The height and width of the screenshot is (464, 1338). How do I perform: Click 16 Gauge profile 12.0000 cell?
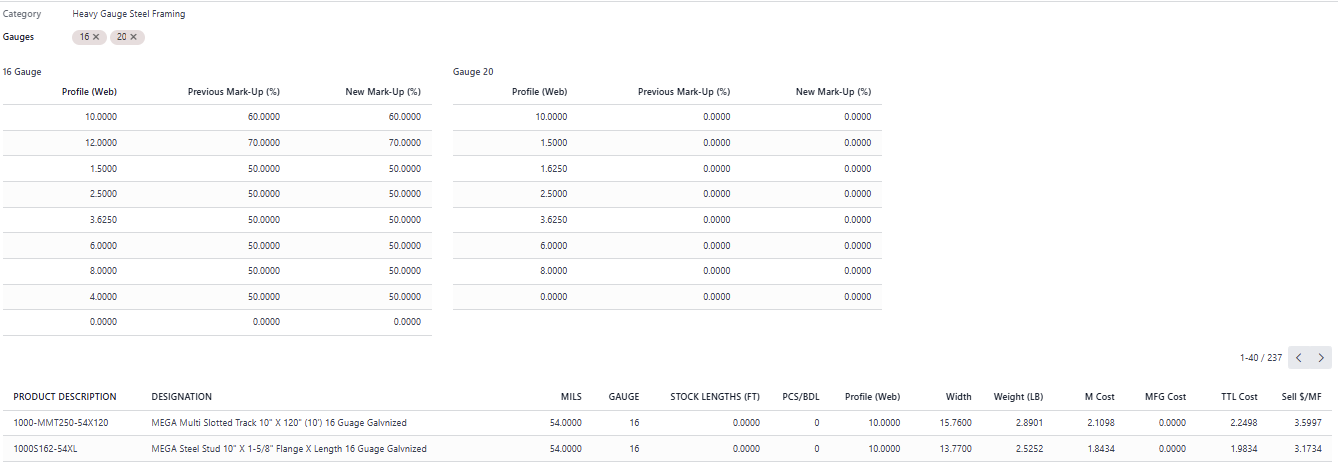[101, 143]
